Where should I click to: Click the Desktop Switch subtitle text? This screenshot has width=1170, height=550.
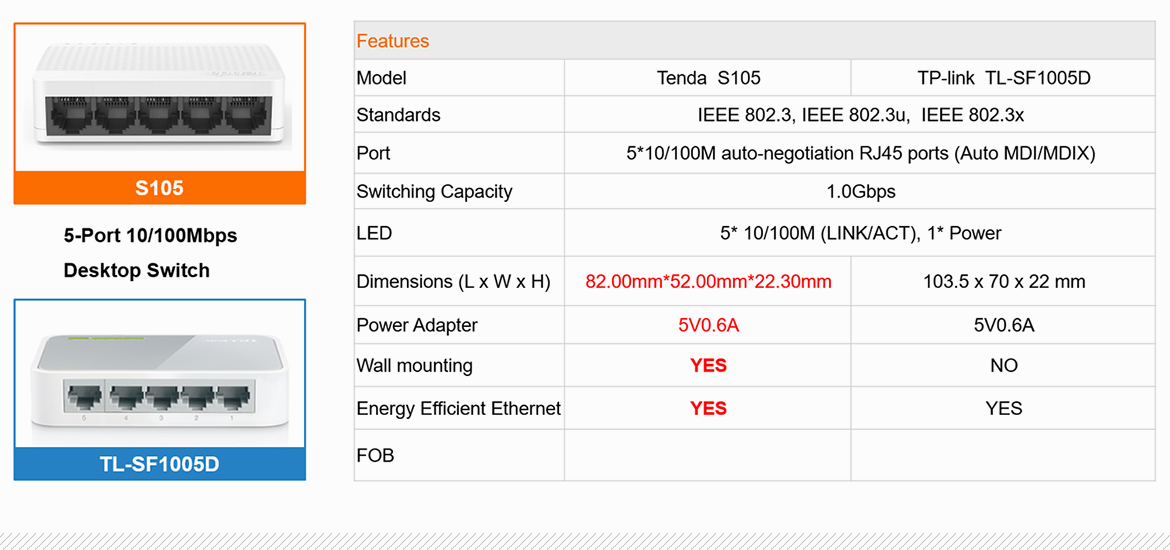(x=136, y=270)
